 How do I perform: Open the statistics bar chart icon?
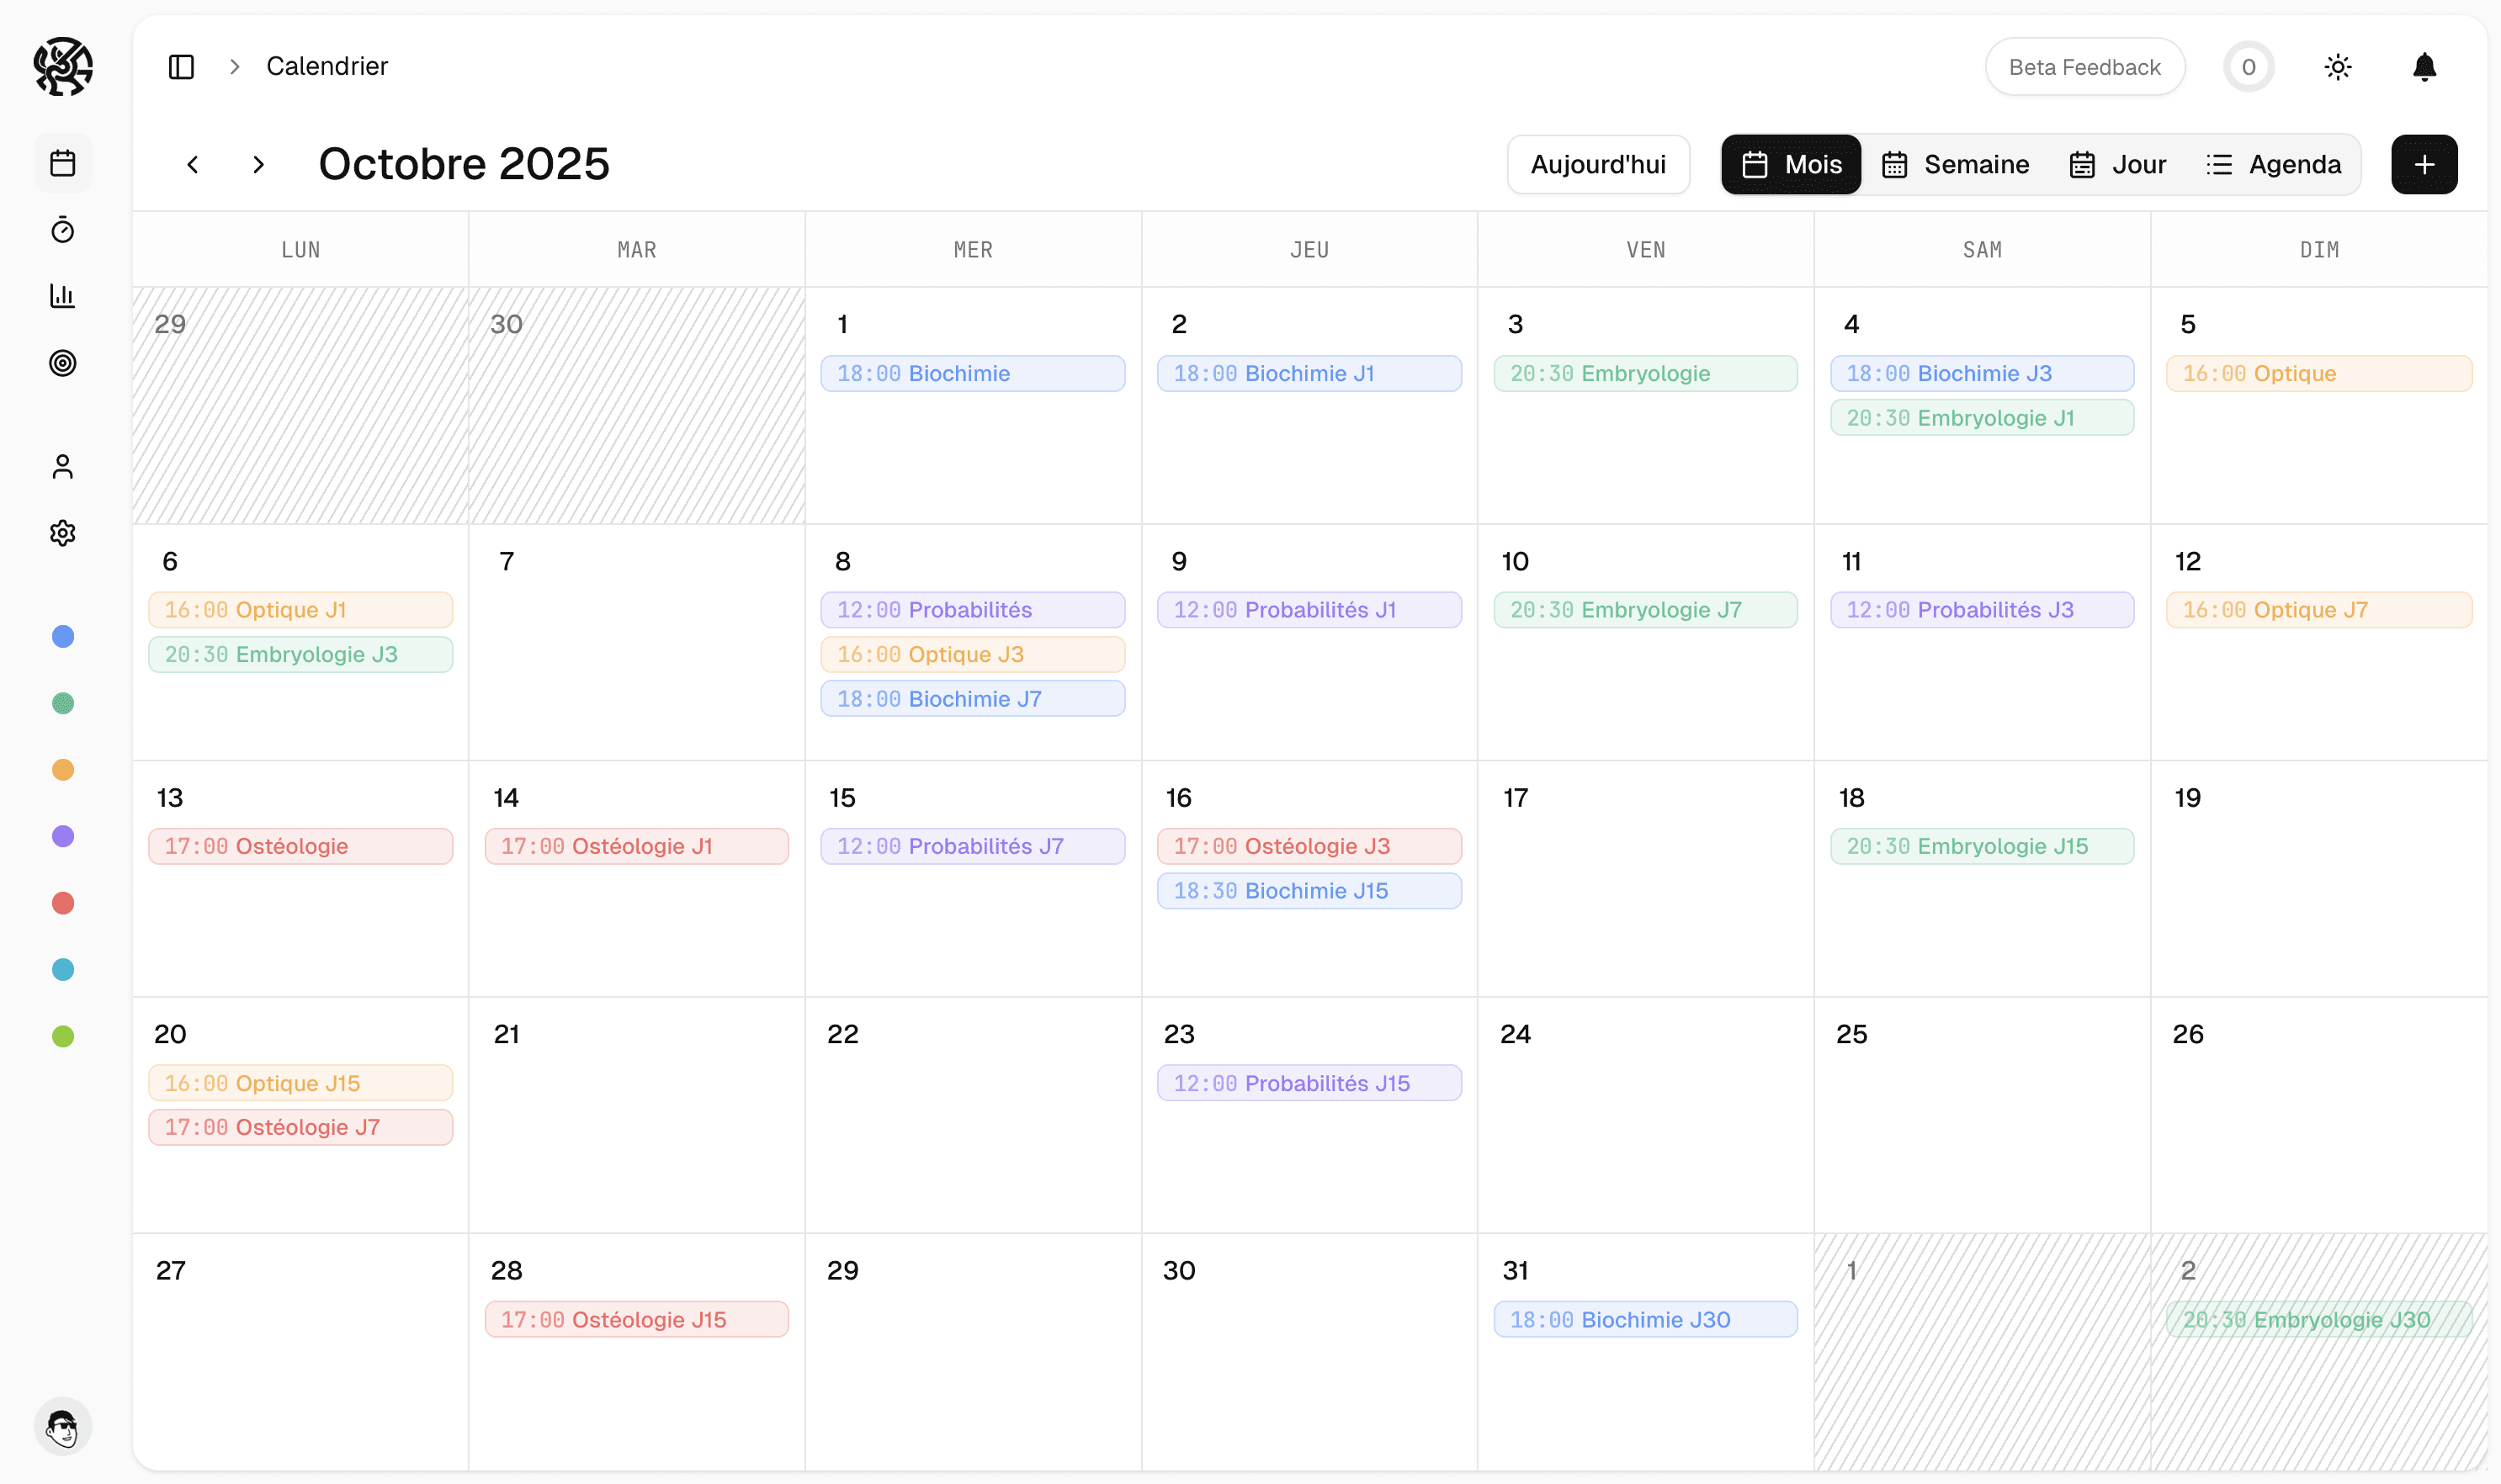63,296
